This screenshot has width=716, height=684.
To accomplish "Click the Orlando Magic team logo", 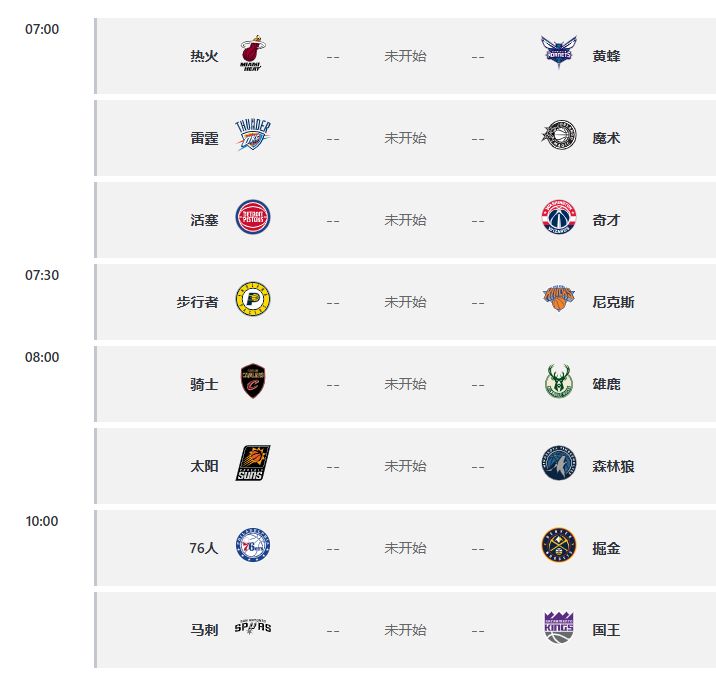I will click(x=558, y=137).
